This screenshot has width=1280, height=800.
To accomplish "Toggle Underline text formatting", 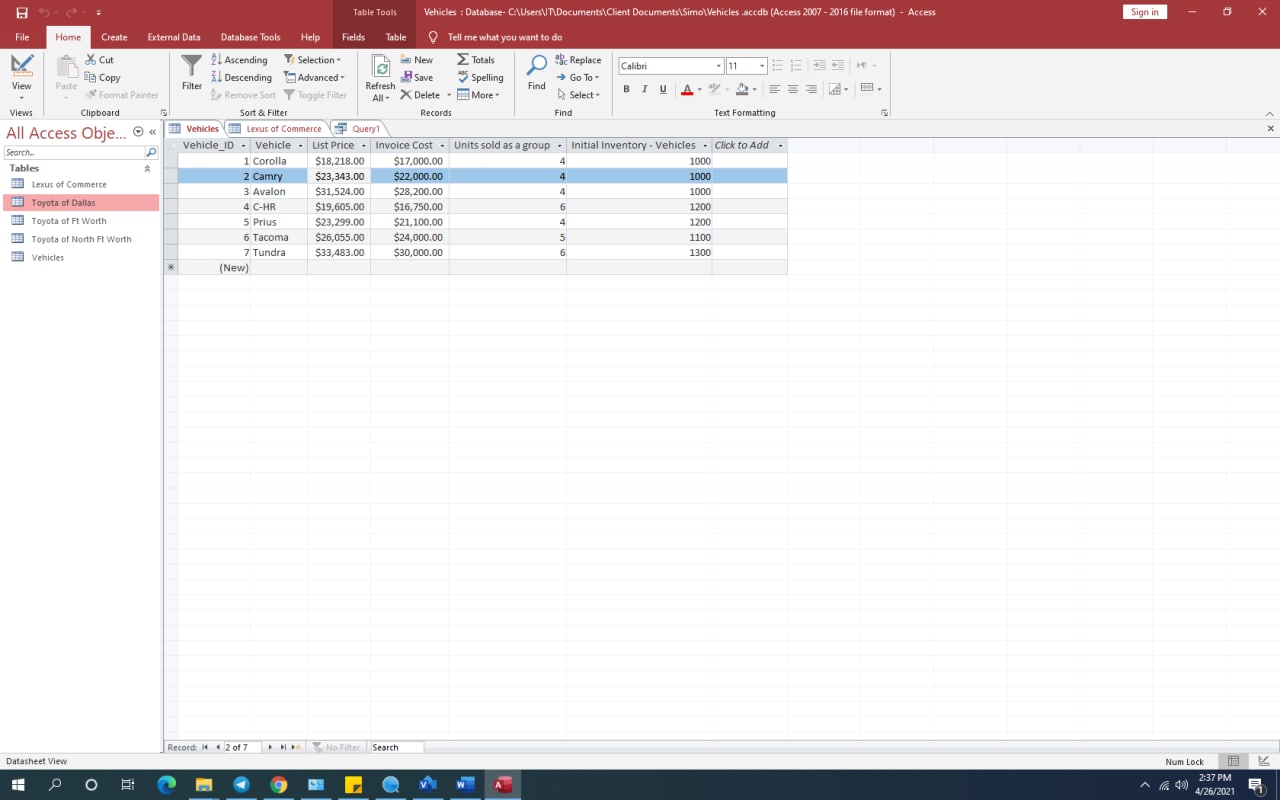I will tap(663, 89).
